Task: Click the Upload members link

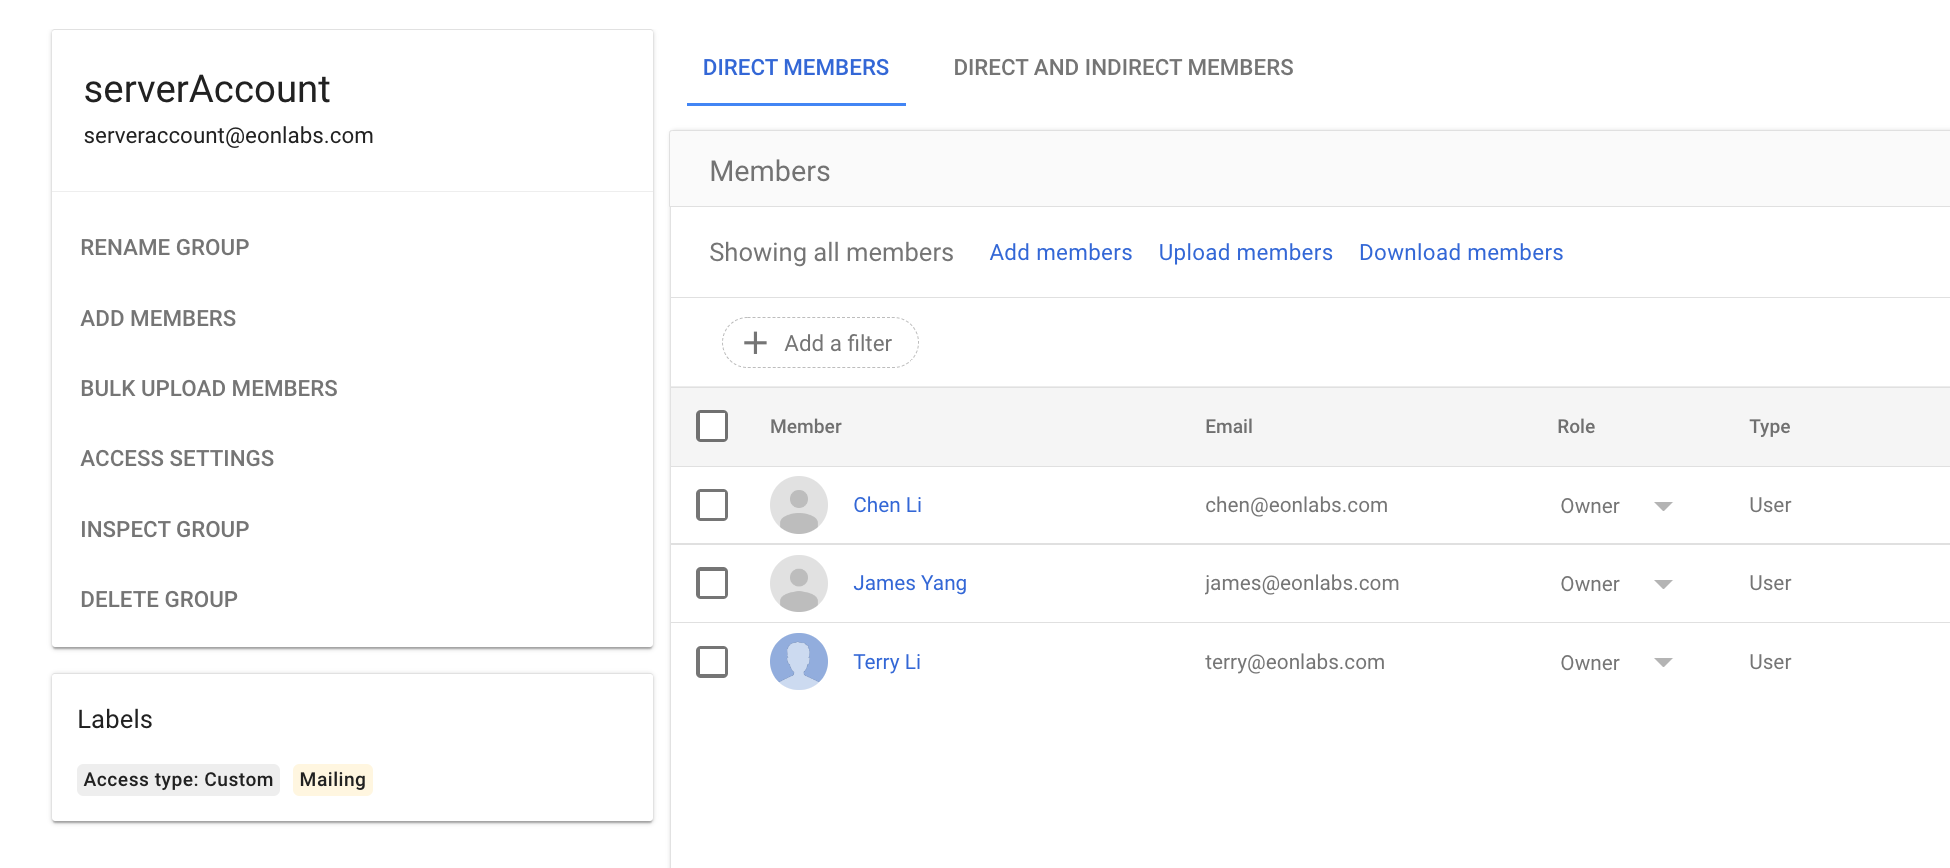Action: 1245,253
